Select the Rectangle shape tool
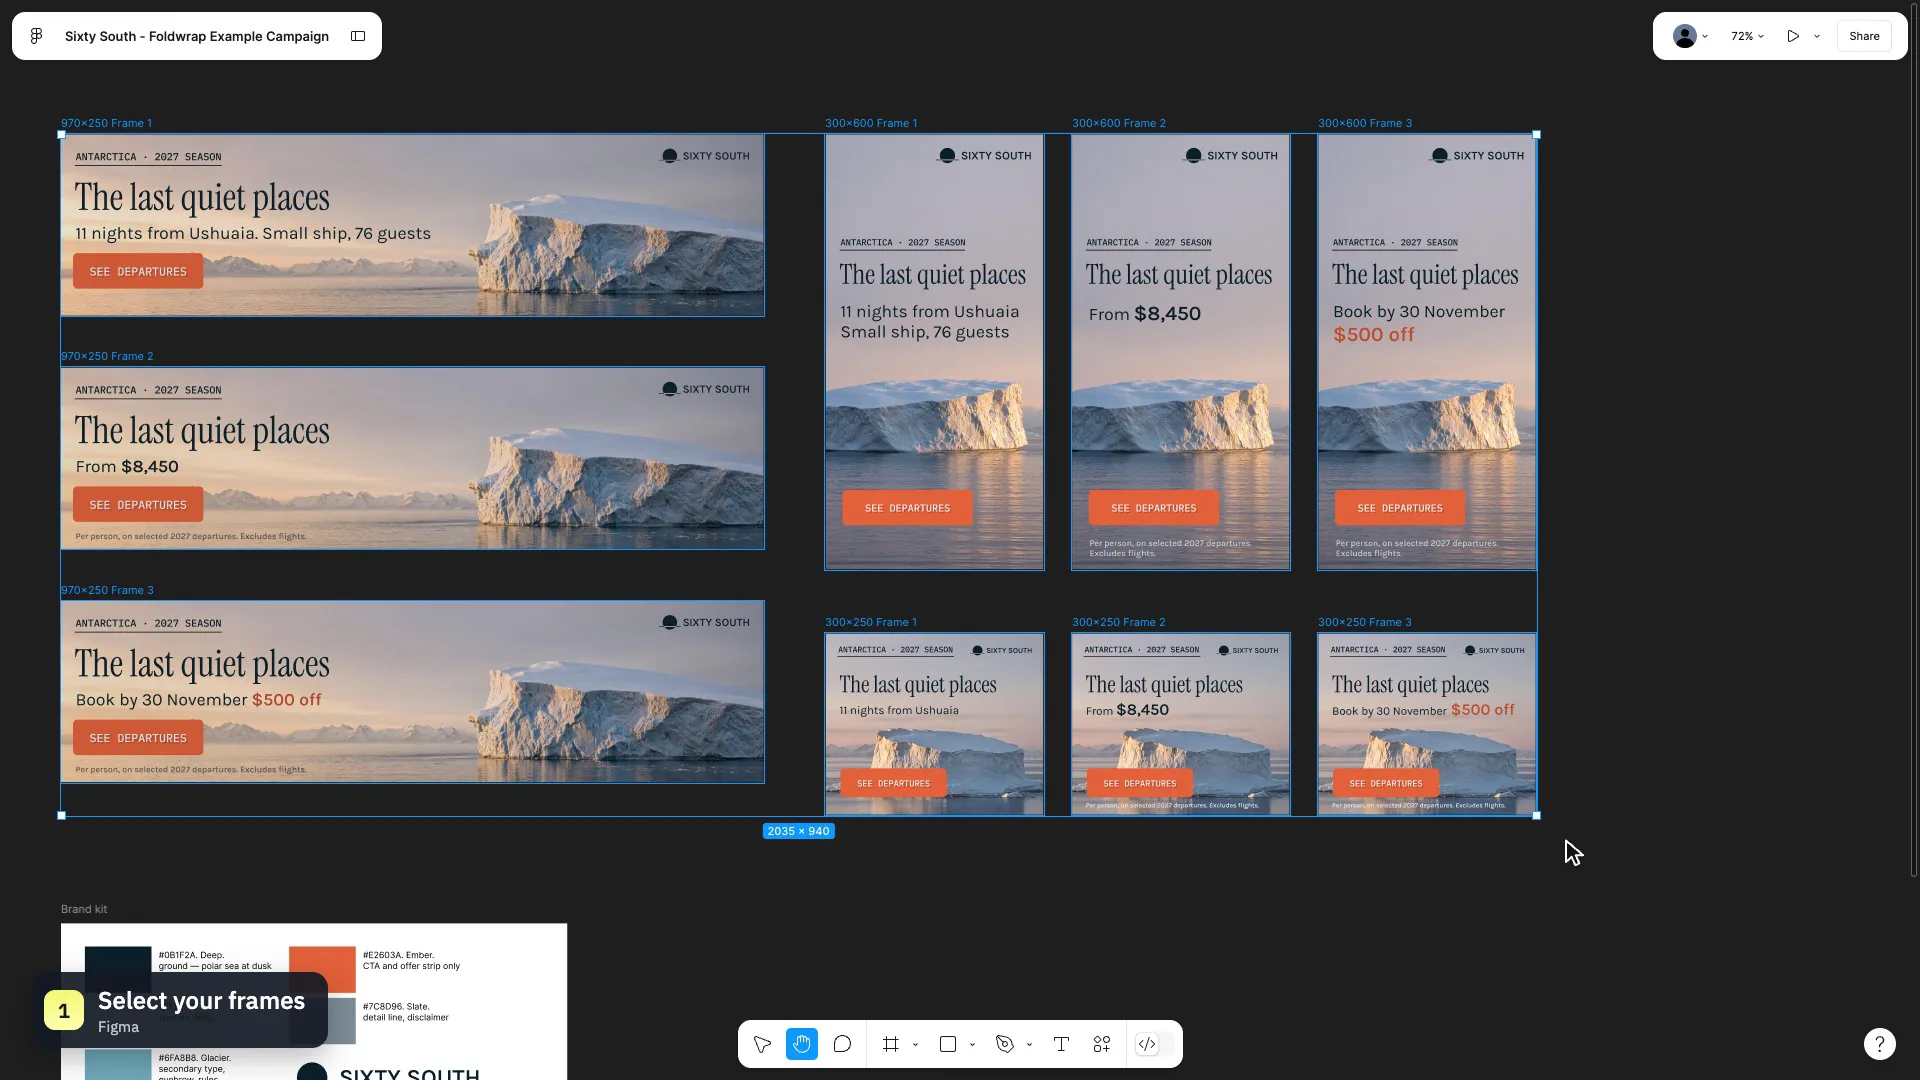The height and width of the screenshot is (1080, 1920). click(x=948, y=1044)
